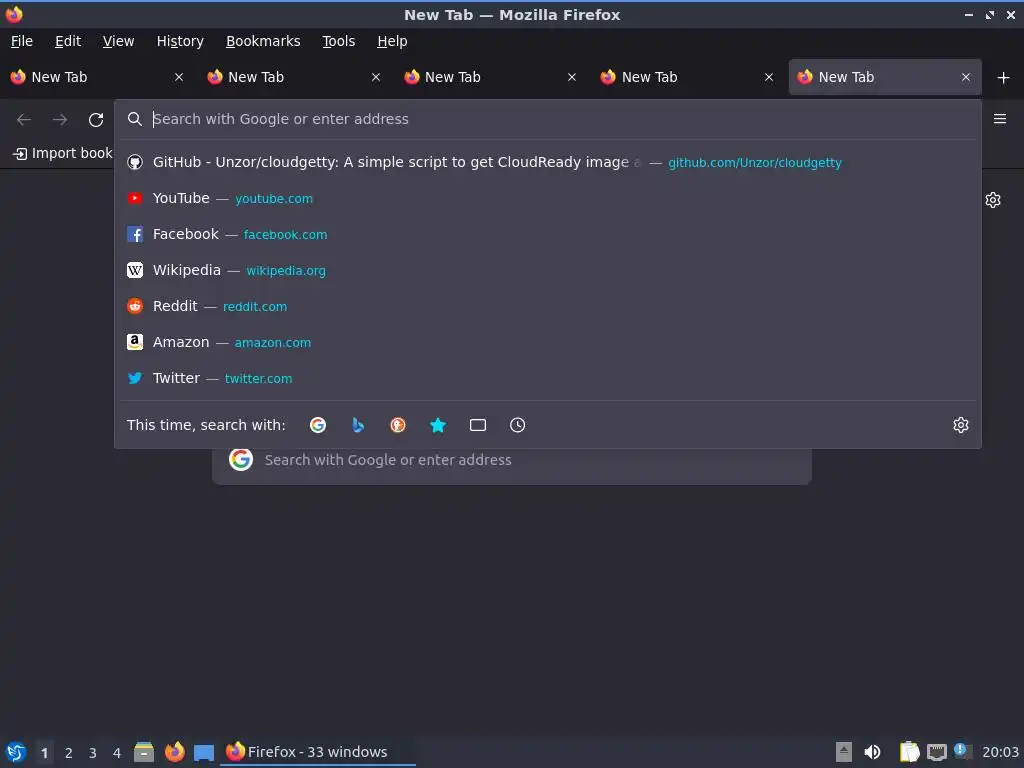Viewport: 1024px width, 768px height.
Task: Switch to workspace 3
Action: click(x=93, y=753)
